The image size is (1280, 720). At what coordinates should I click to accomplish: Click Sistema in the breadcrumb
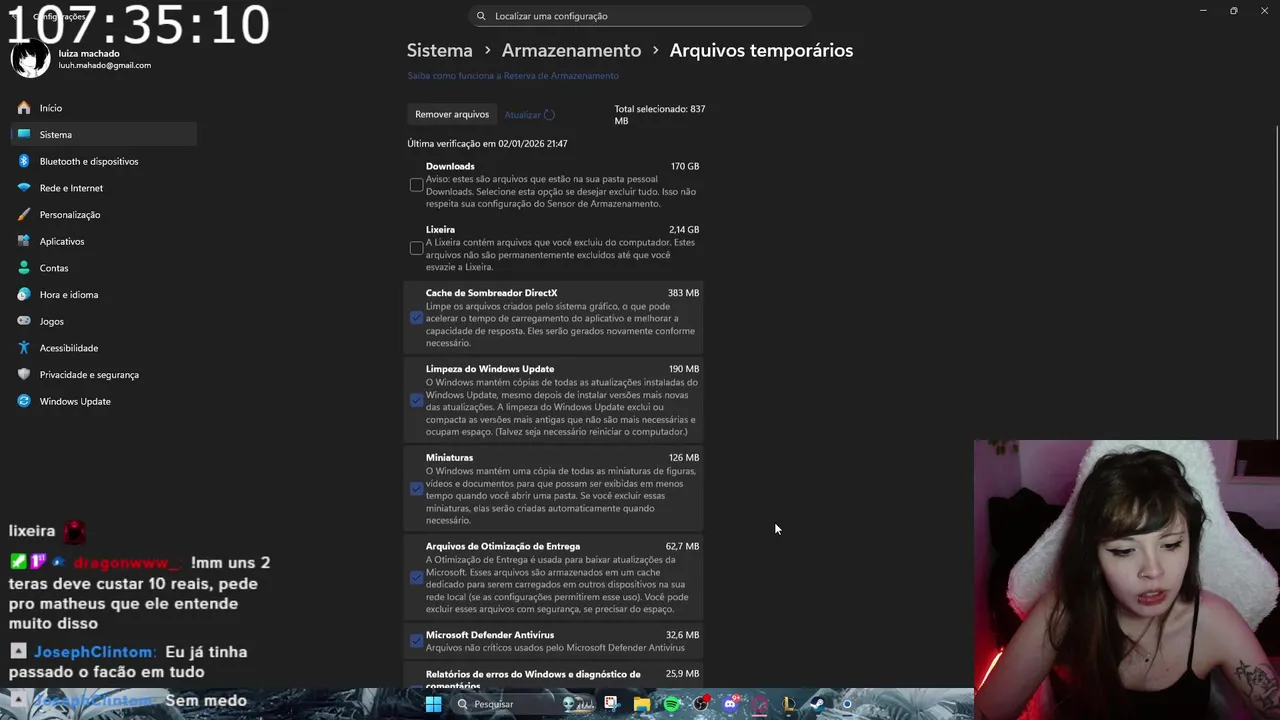[439, 50]
